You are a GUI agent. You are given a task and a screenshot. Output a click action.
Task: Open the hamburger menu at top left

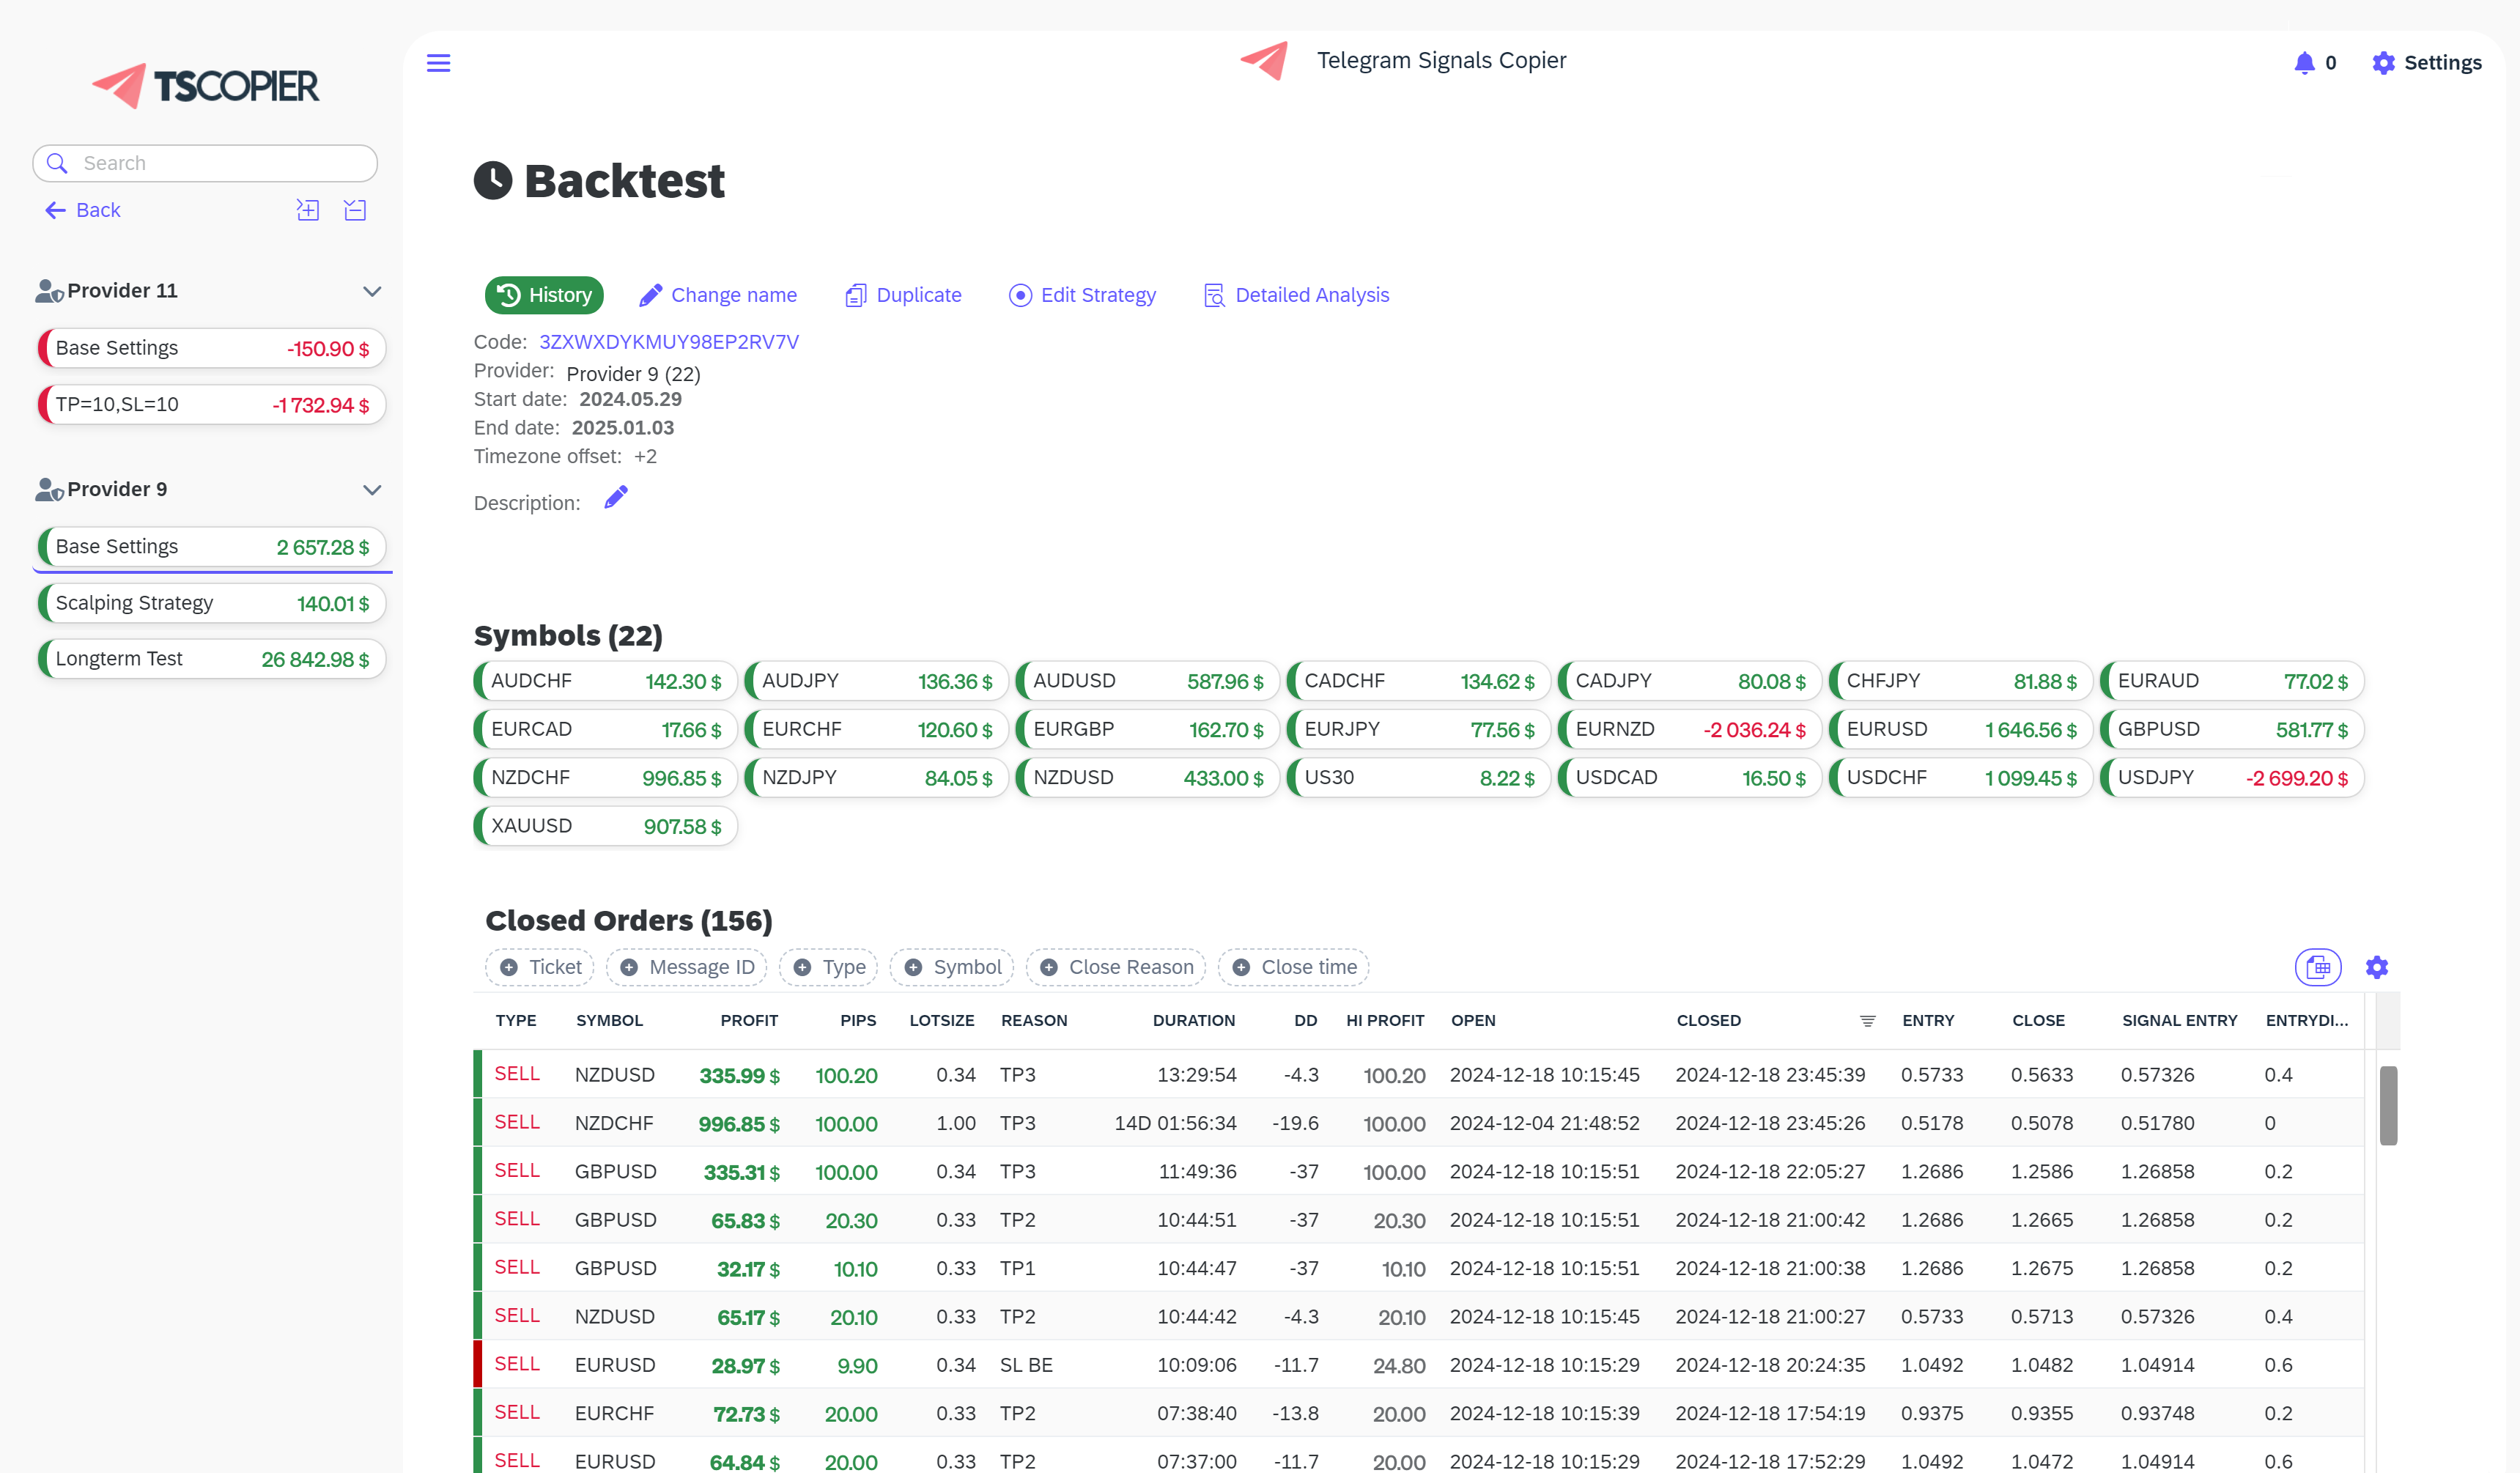(x=438, y=62)
